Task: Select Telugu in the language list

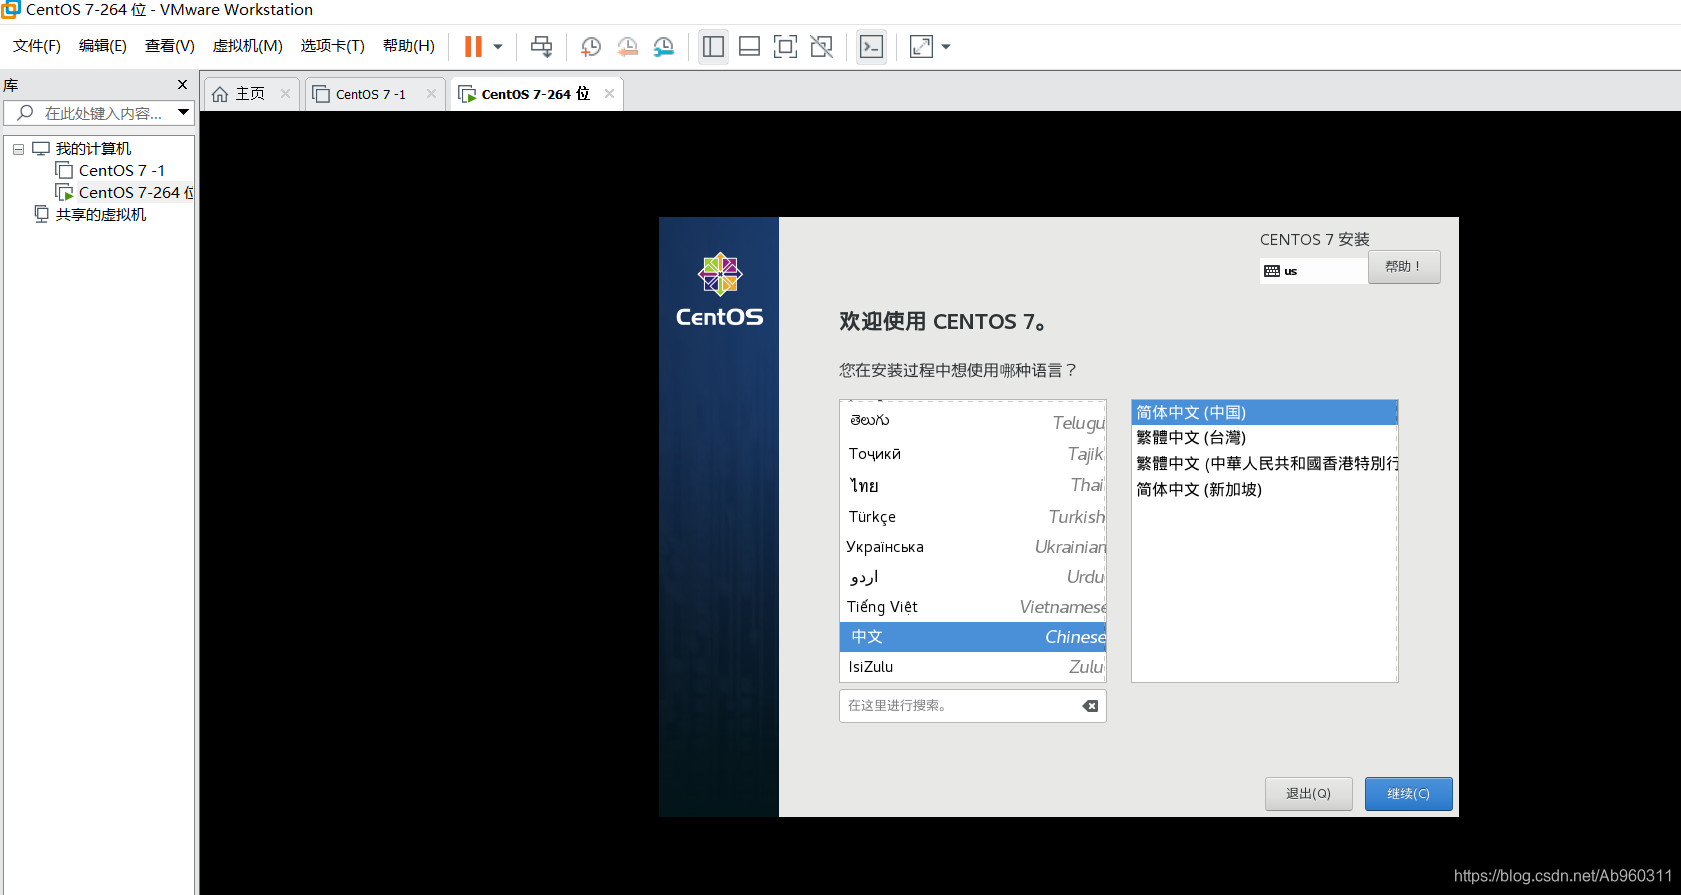Action: [973, 421]
